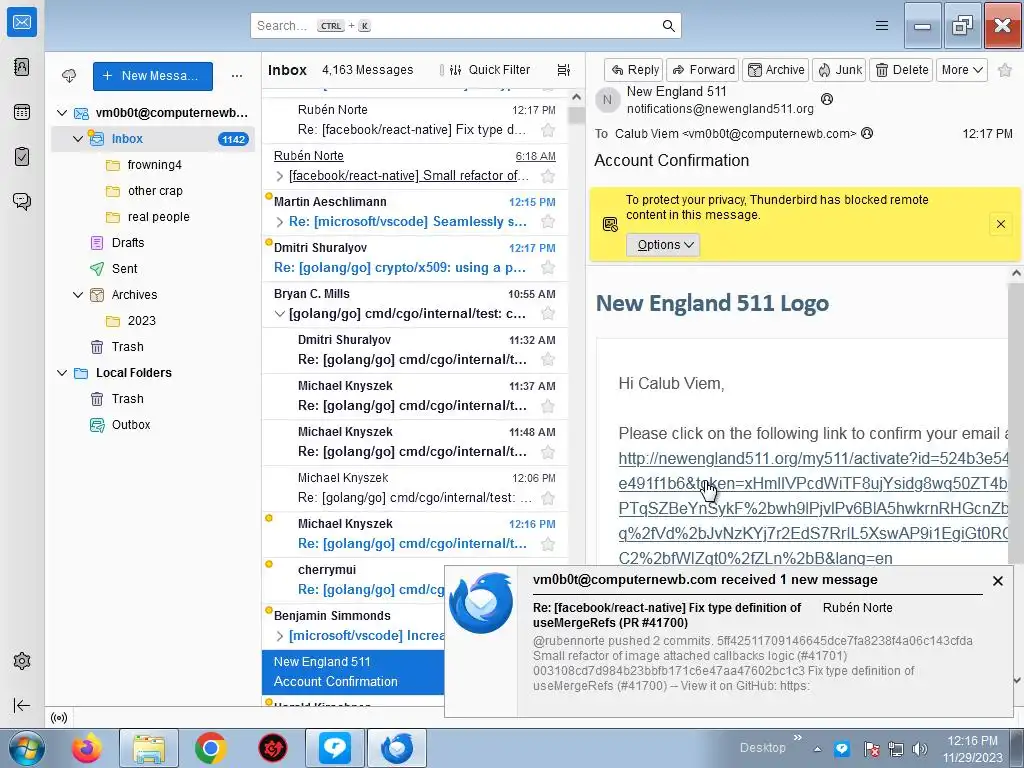
Task: Archive the open message
Action: pos(776,70)
